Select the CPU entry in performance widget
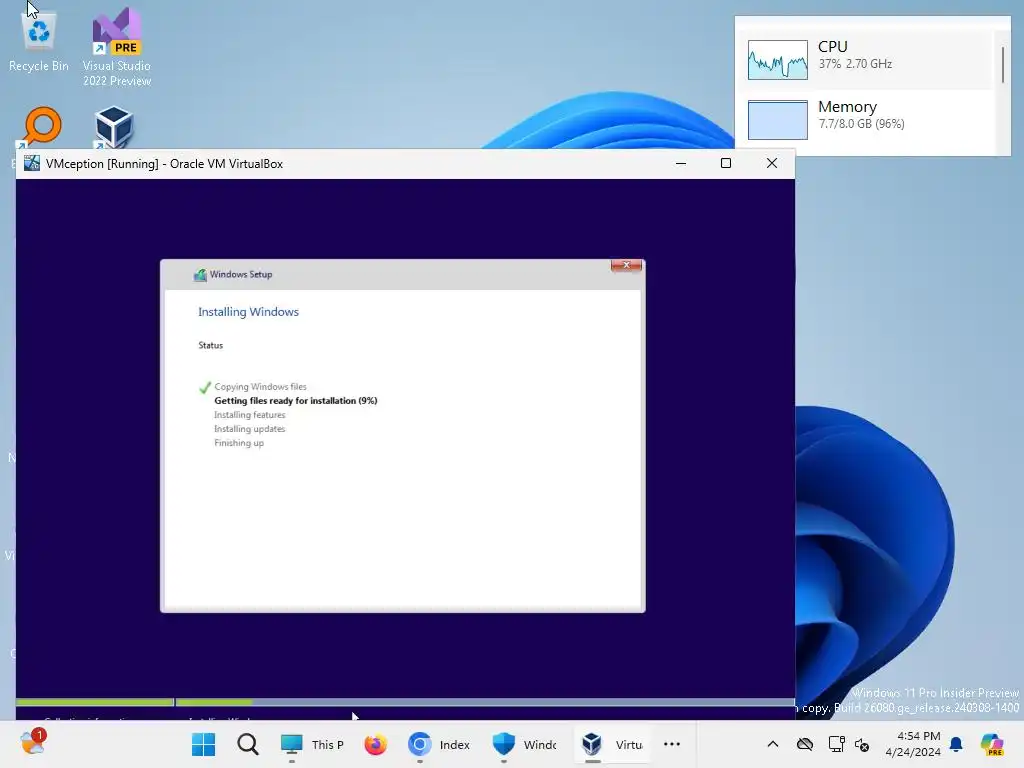Image resolution: width=1024 pixels, height=768 pixels. coord(869,59)
